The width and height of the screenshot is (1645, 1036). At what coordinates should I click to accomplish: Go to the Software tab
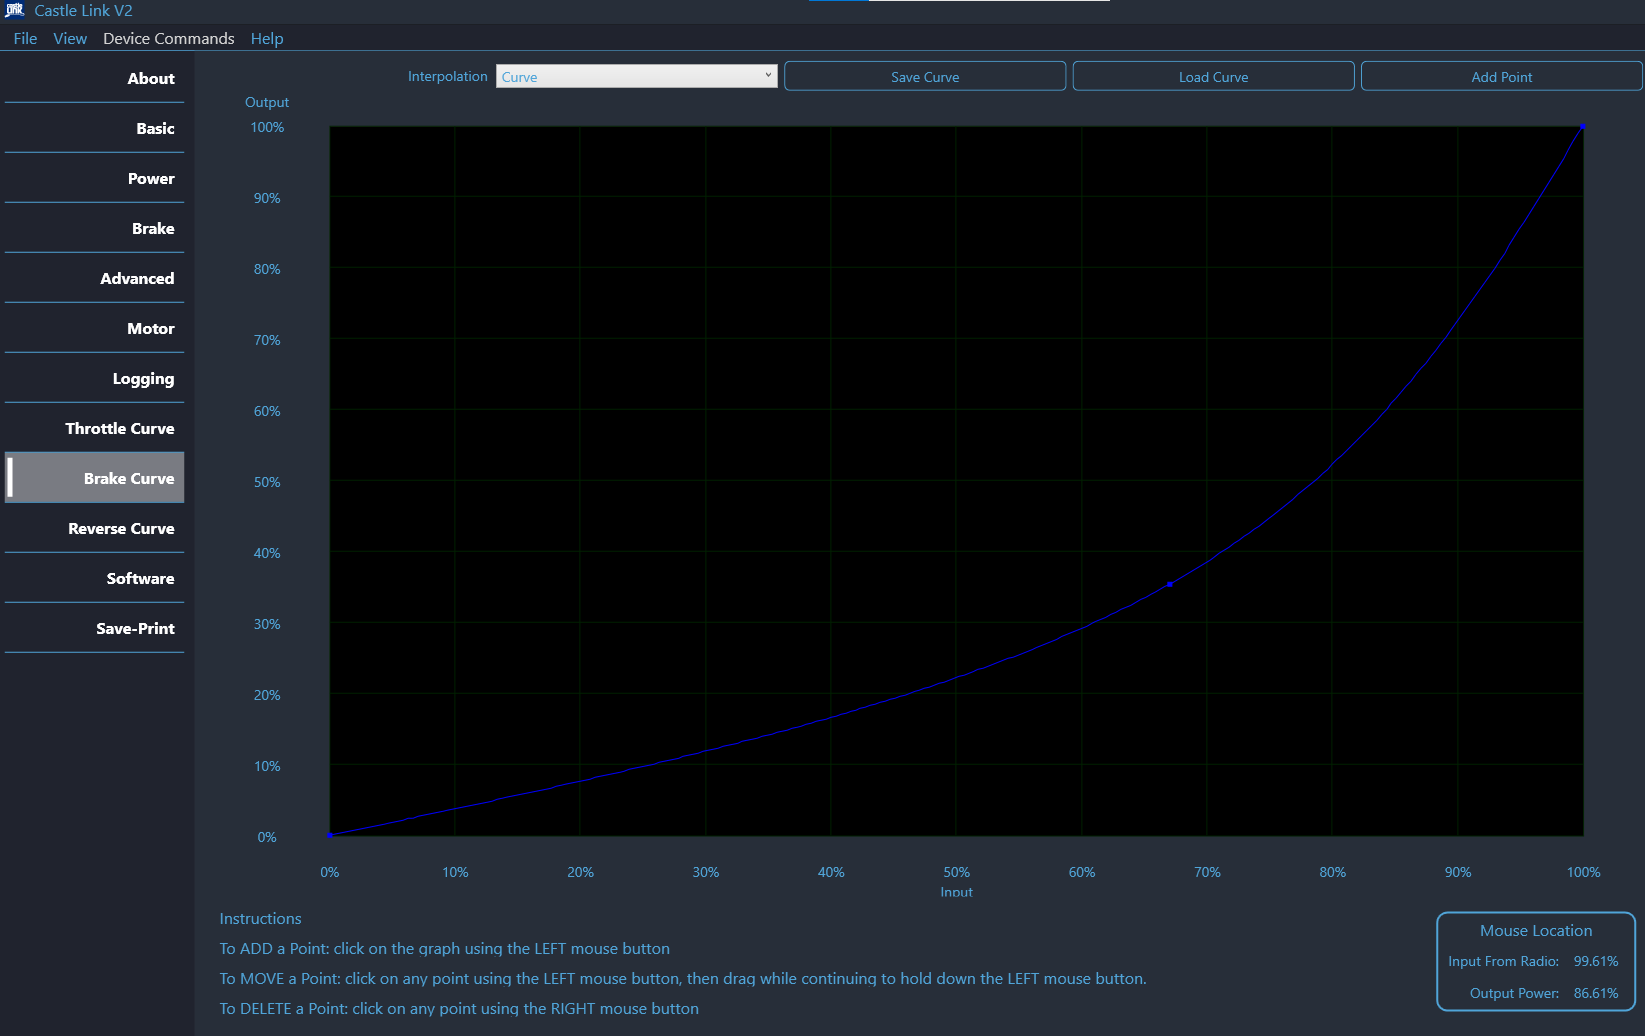[x=94, y=578]
